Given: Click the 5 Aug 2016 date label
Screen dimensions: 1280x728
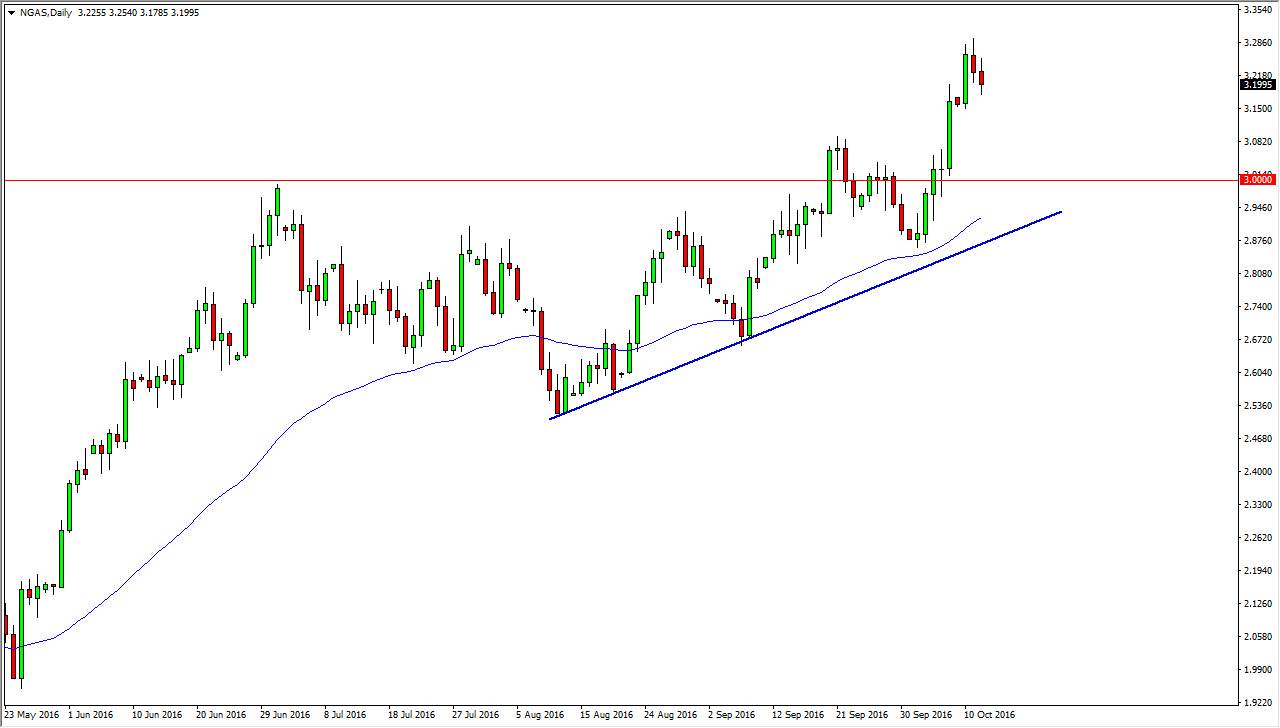Looking at the screenshot, I should point(540,716).
